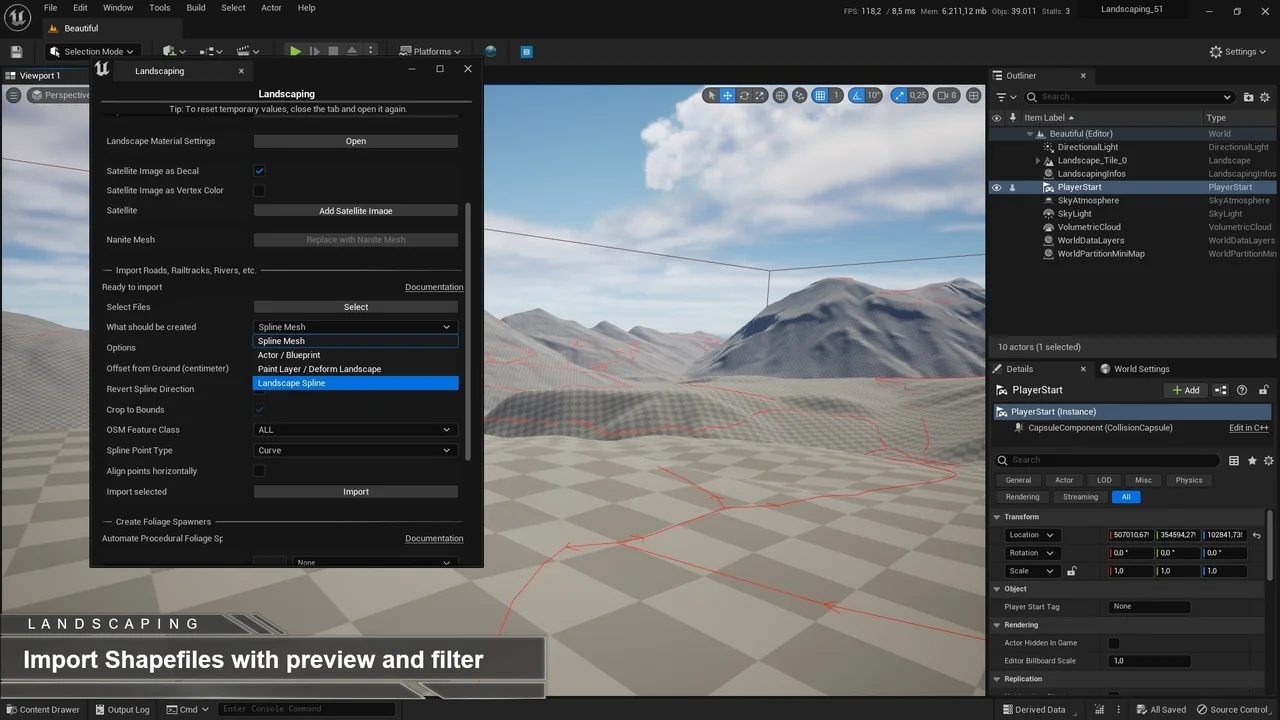The width and height of the screenshot is (1280, 720).
Task: Open Outliner settings gear icon
Action: [1267, 97]
